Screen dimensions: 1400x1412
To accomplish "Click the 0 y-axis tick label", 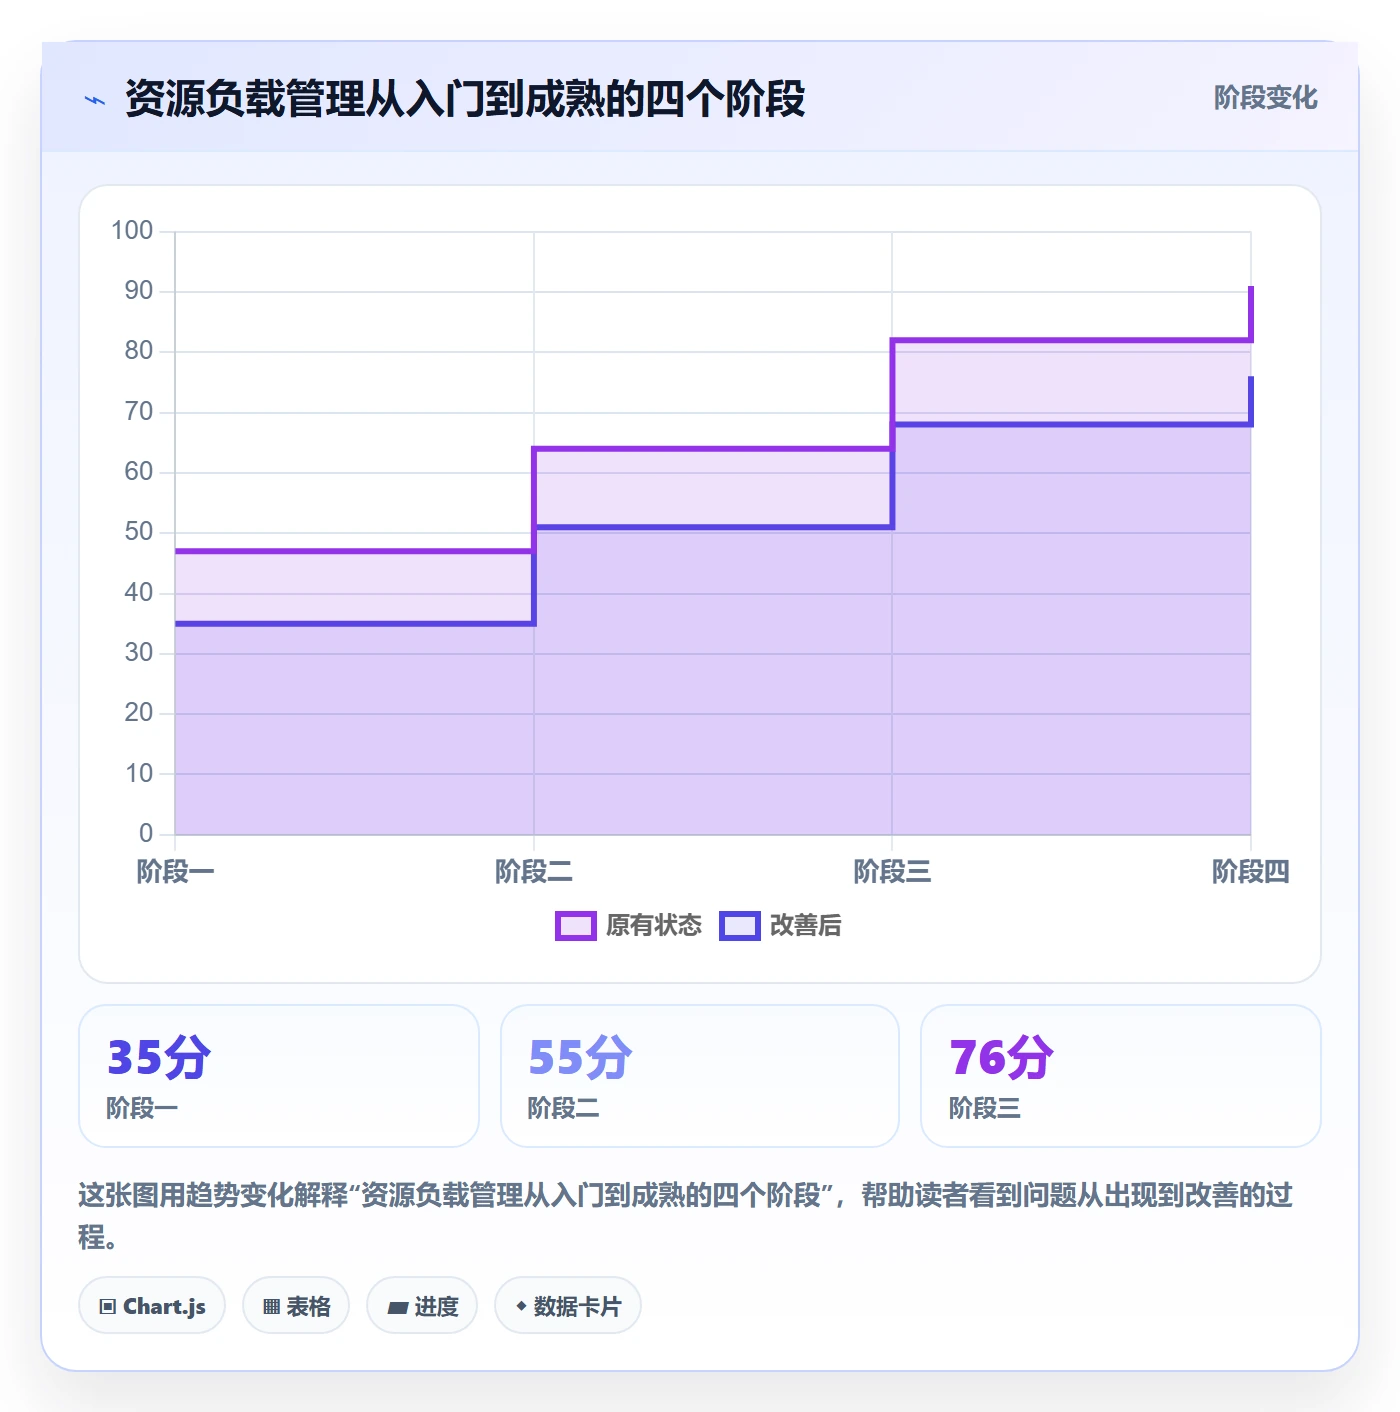I will [146, 833].
